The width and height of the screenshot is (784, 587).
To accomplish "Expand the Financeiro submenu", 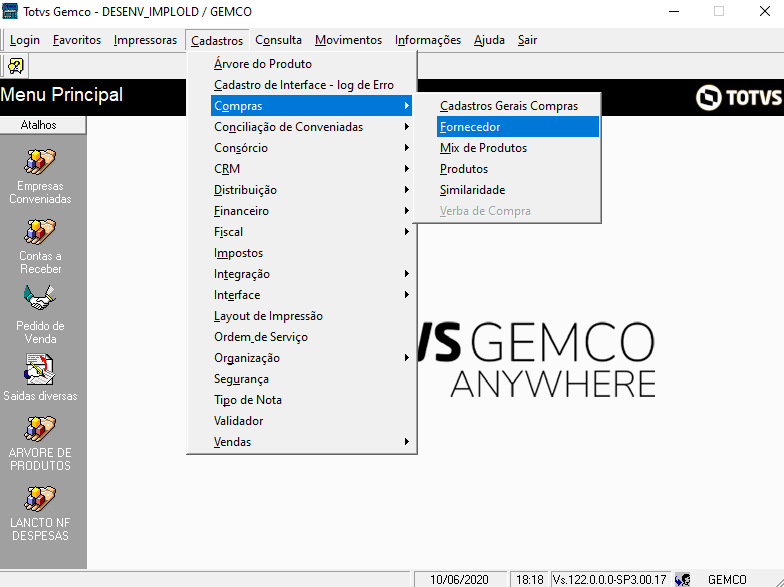I will [x=312, y=211].
